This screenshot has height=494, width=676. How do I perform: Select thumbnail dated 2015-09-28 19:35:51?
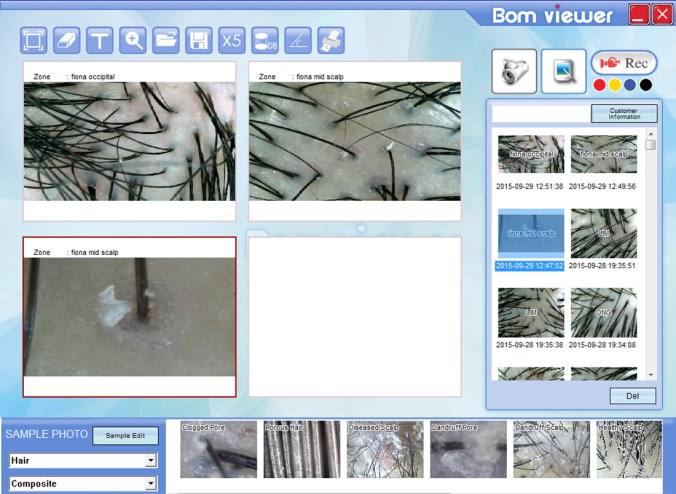coord(604,233)
